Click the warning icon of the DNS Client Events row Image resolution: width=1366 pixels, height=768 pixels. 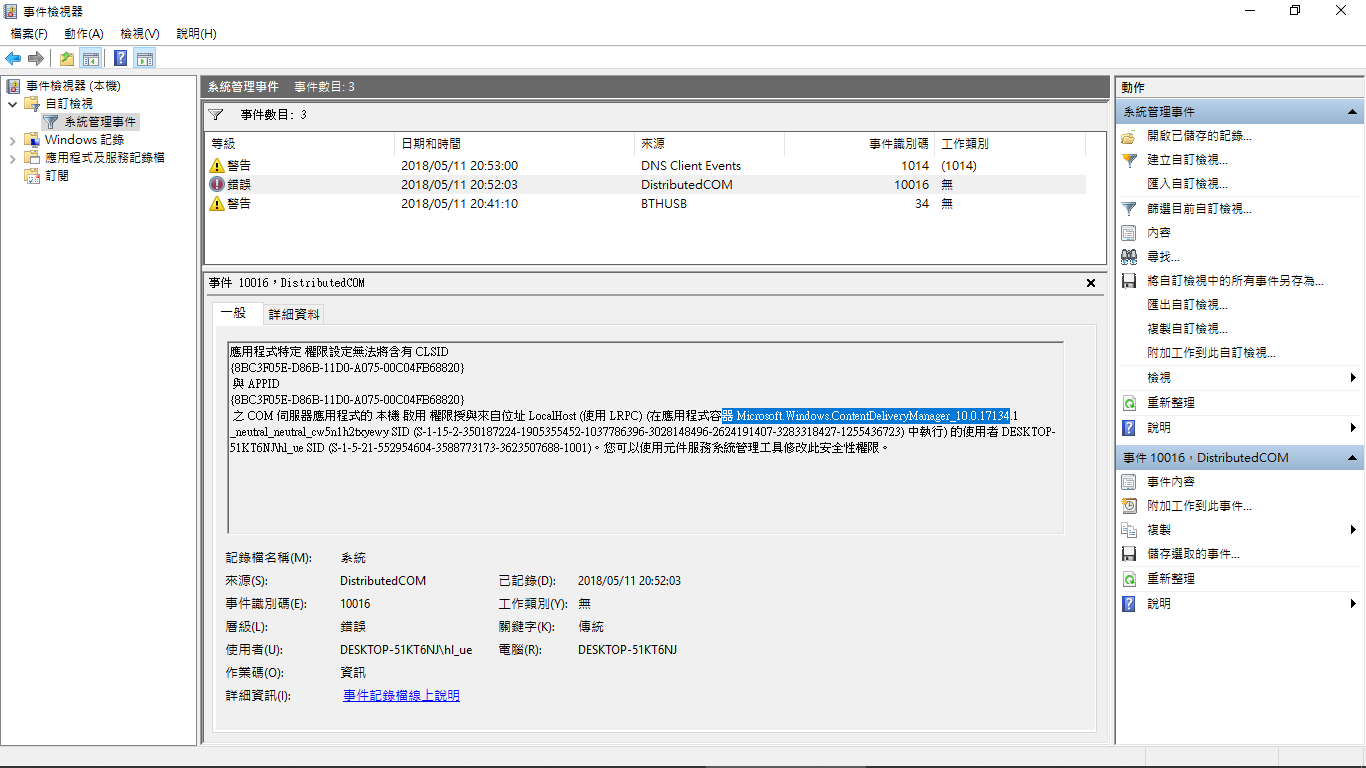[217, 166]
